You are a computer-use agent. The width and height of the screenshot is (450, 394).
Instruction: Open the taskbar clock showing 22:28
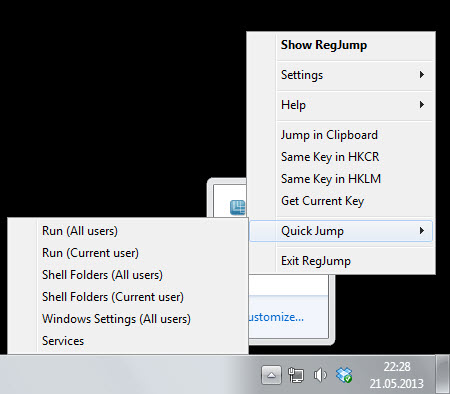[397, 375]
